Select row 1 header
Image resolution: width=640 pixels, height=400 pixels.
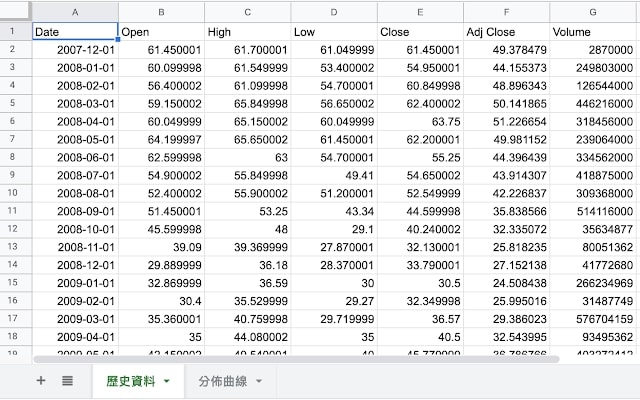(x=16, y=31)
